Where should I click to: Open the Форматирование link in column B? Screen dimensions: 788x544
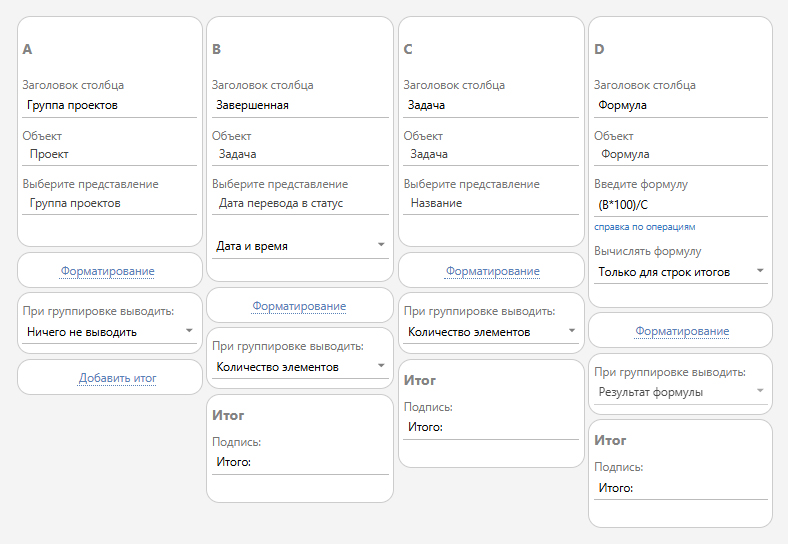299,306
